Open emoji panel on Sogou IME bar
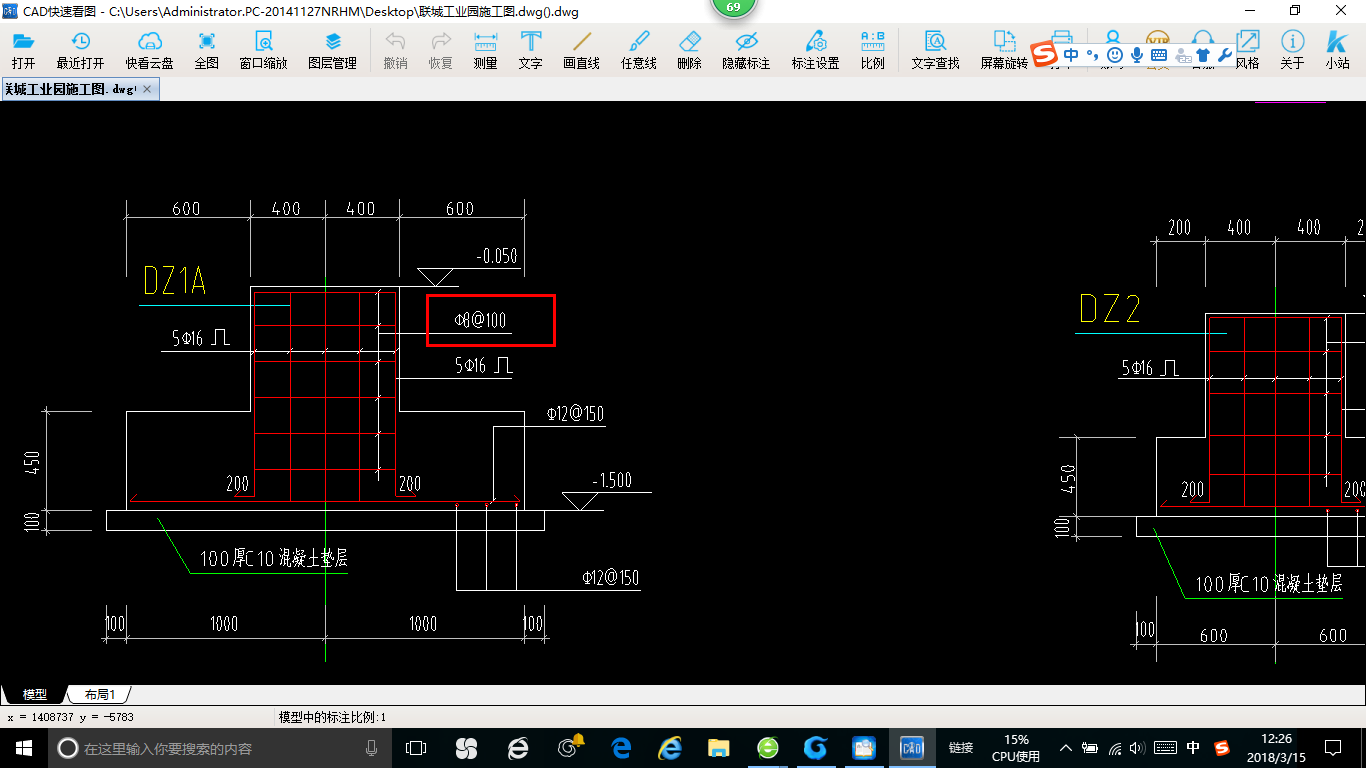The height and width of the screenshot is (768, 1366). (1114, 54)
